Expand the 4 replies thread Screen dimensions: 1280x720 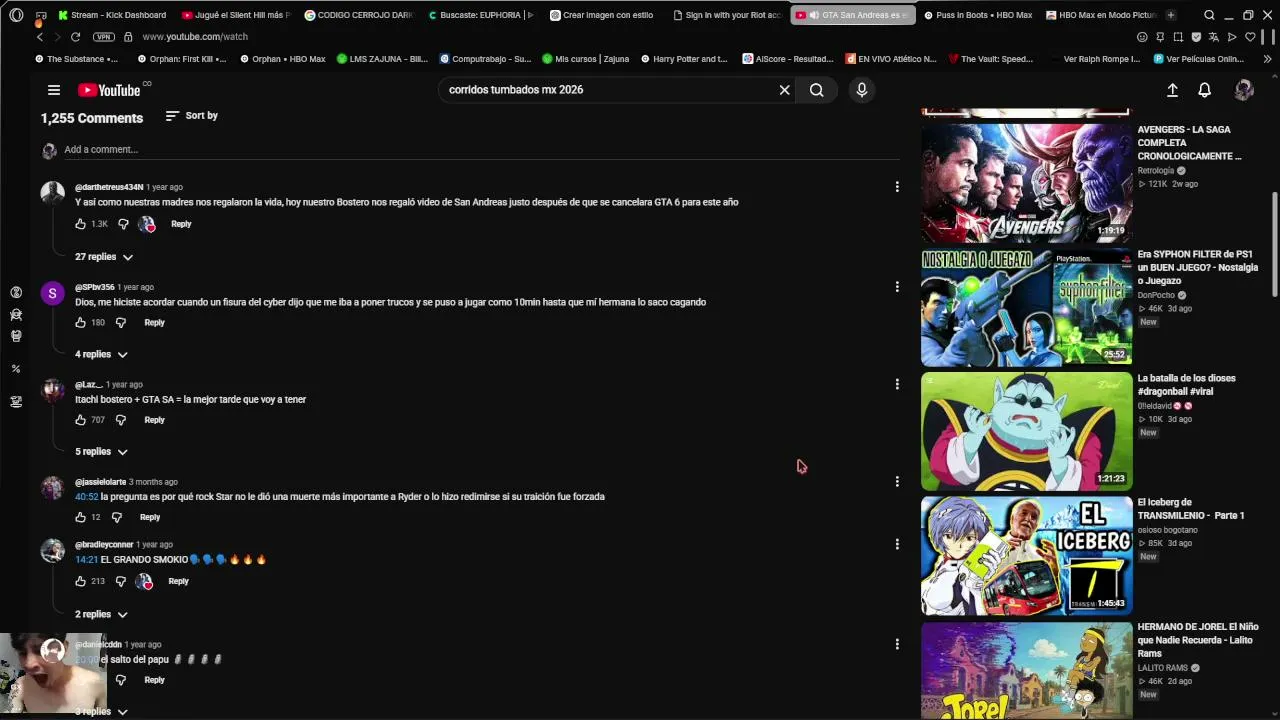(x=101, y=354)
